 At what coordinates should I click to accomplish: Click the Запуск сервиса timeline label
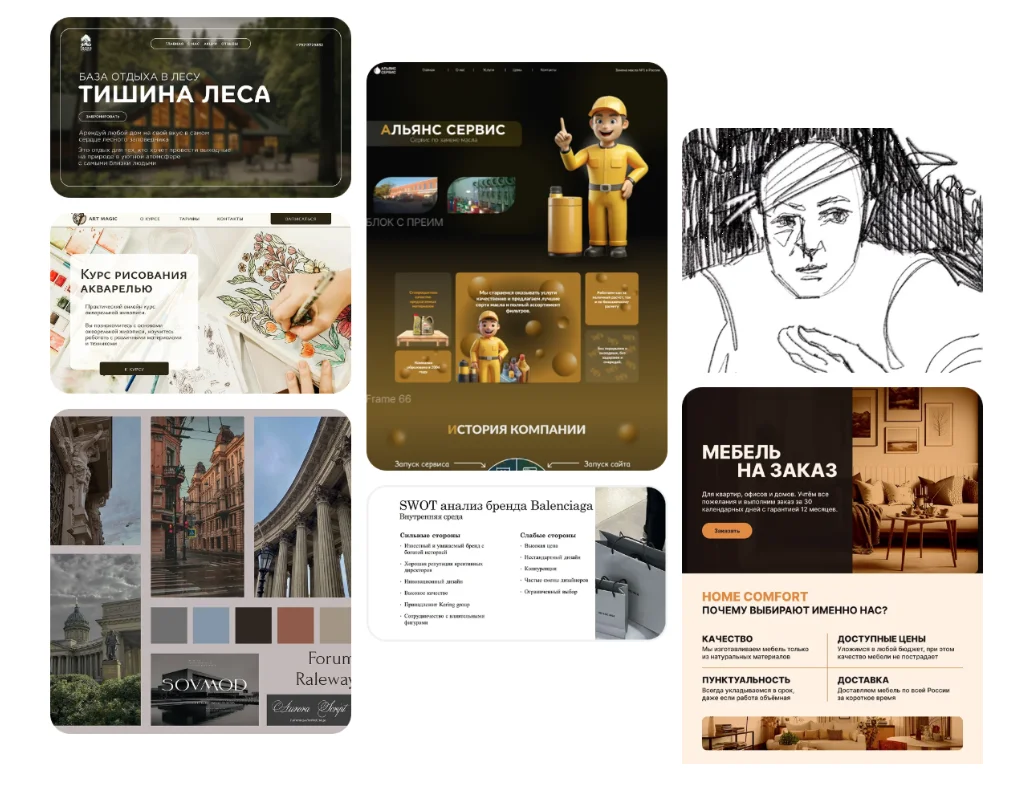tap(422, 464)
